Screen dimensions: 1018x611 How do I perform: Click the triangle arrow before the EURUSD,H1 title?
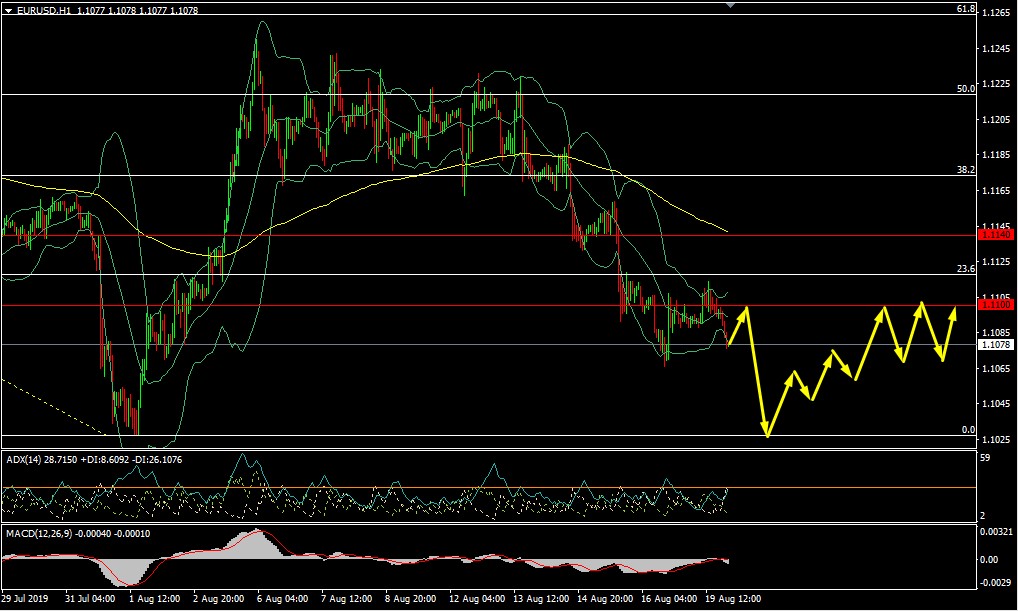[8, 9]
